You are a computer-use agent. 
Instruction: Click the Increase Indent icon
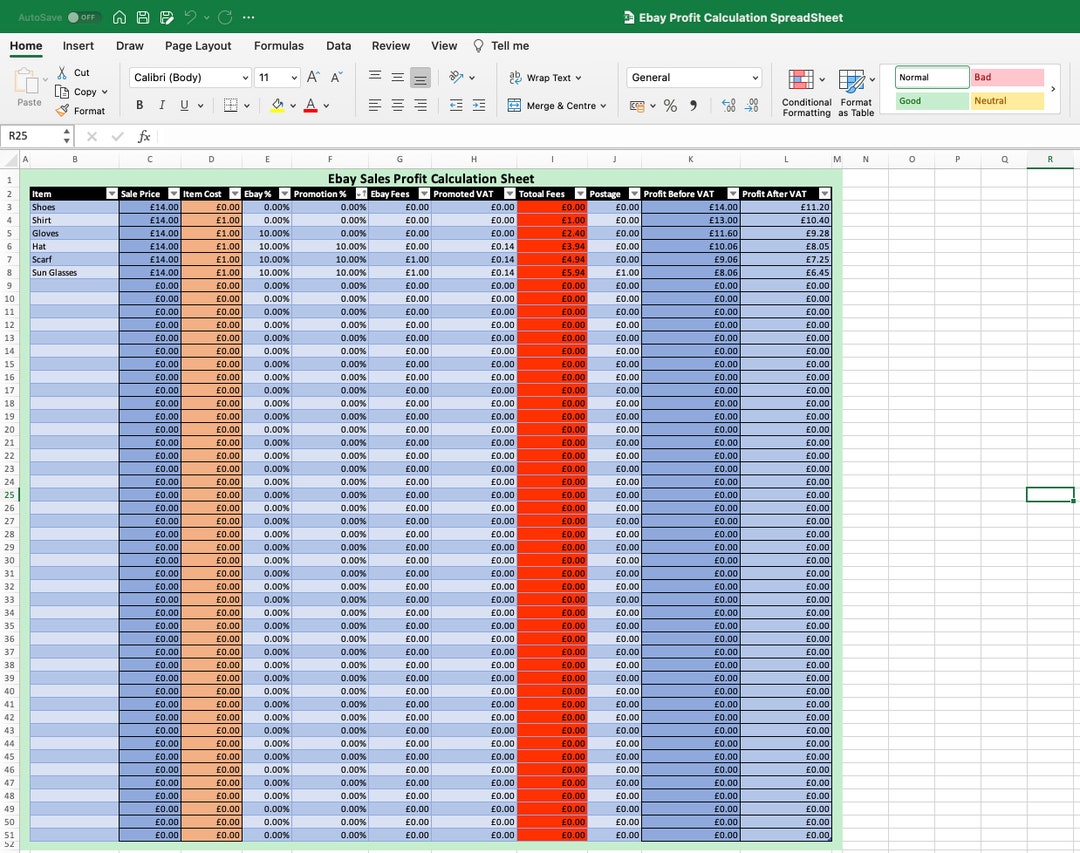[479, 105]
